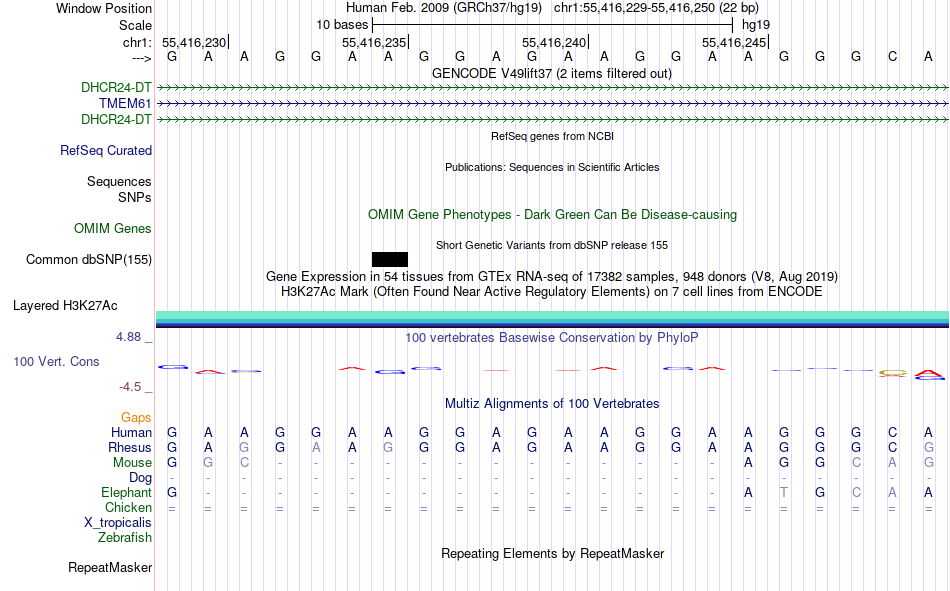This screenshot has width=950, height=591.
Task: Click the Scale track label
Action: tap(135, 25)
